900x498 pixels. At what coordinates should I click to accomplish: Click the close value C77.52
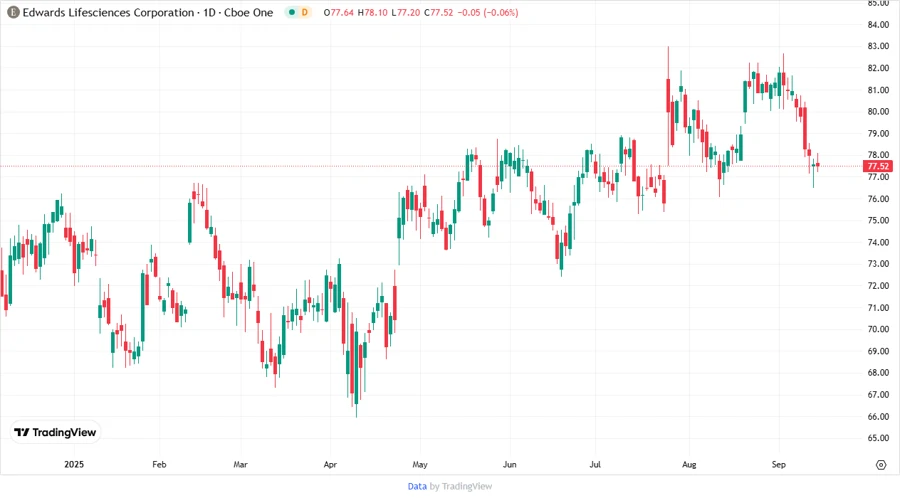point(439,12)
